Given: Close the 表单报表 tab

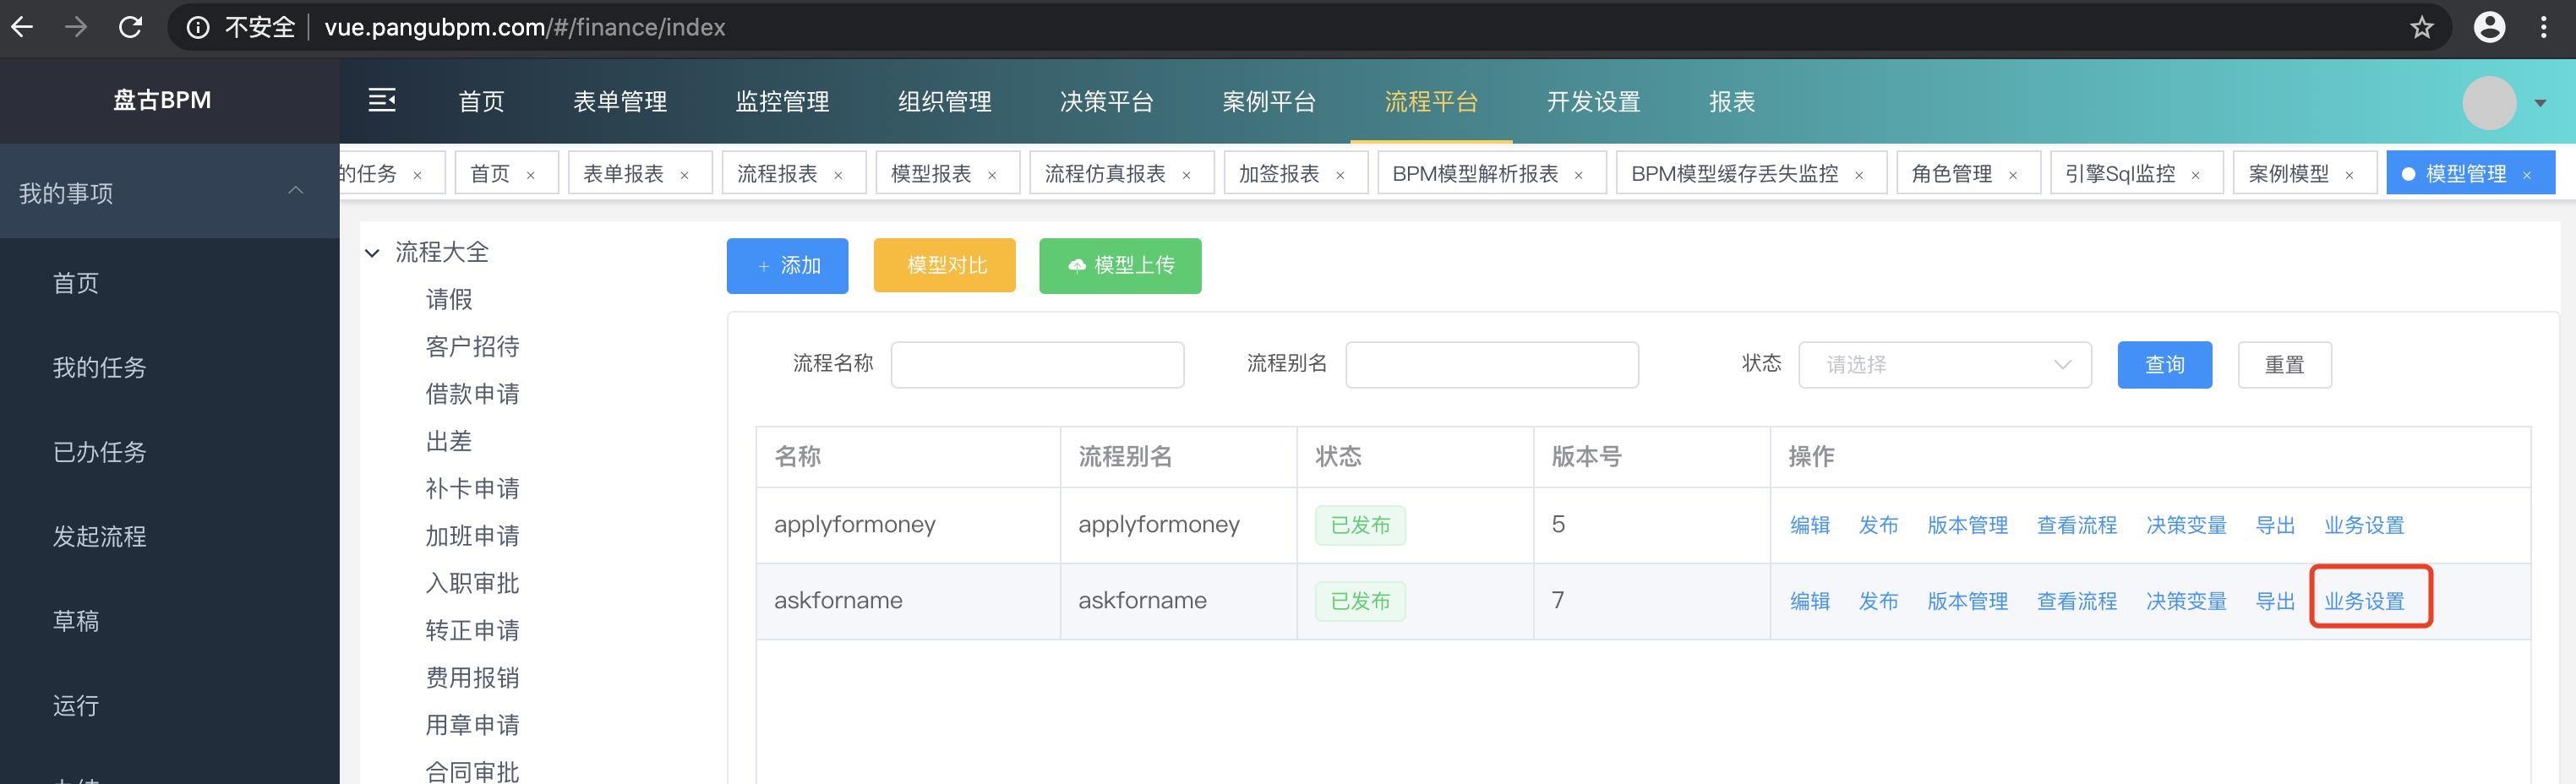Looking at the screenshot, I should [x=684, y=176].
